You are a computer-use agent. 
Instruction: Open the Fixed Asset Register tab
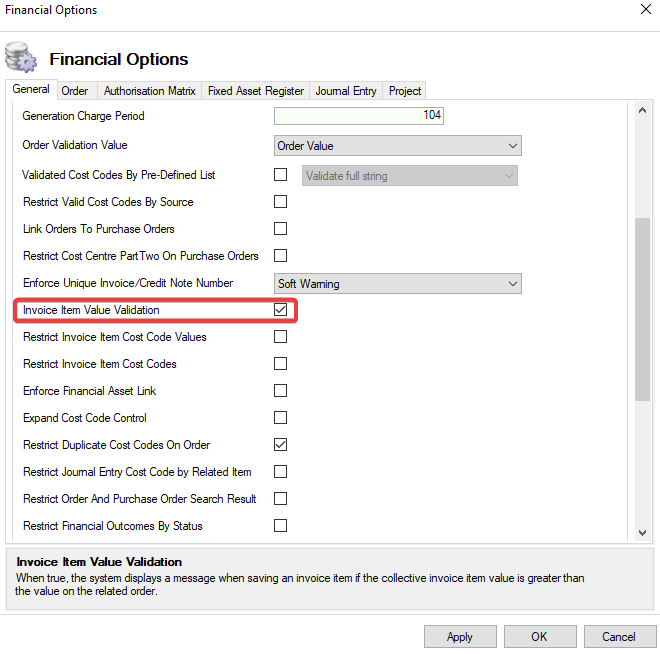pyautogui.click(x=256, y=91)
